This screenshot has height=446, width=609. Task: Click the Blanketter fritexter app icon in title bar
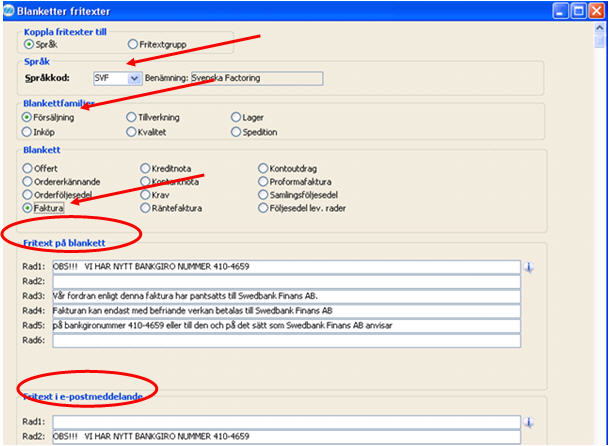[x=9, y=9]
